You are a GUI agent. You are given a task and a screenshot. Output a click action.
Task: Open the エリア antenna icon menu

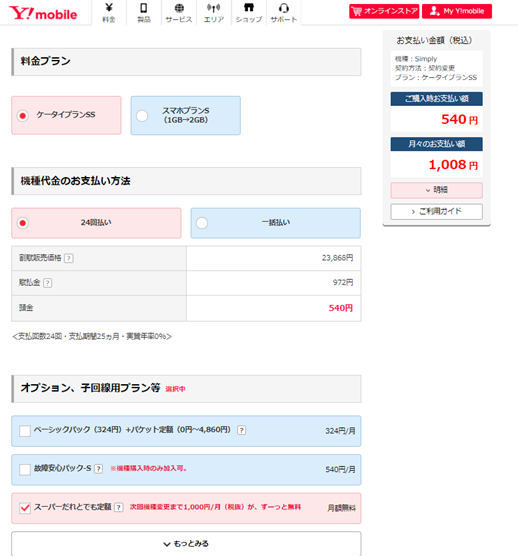(x=214, y=13)
